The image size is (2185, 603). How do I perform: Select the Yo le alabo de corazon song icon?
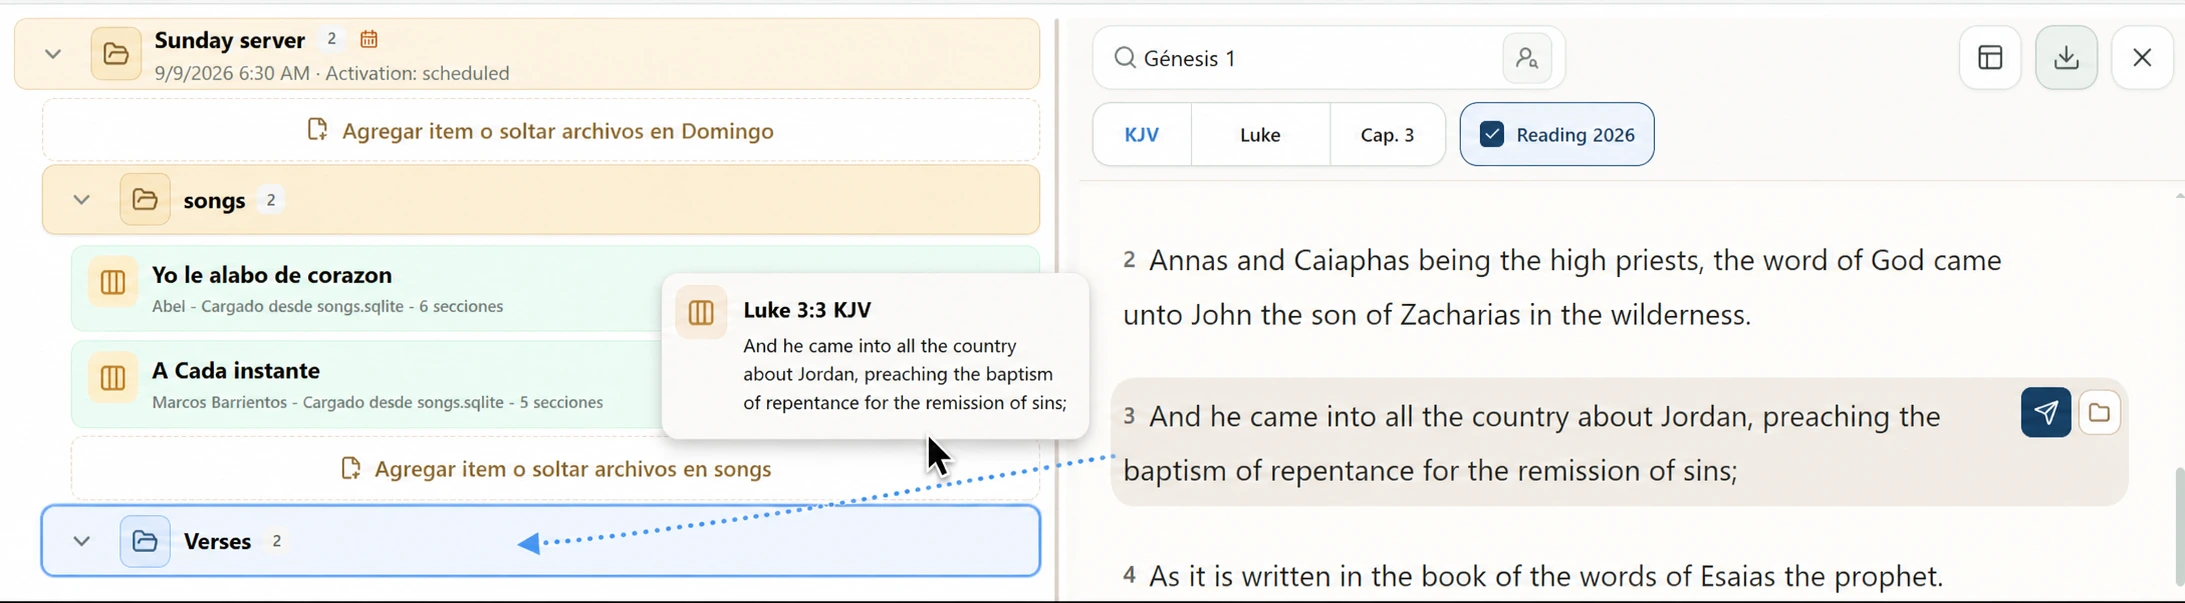[x=113, y=282]
